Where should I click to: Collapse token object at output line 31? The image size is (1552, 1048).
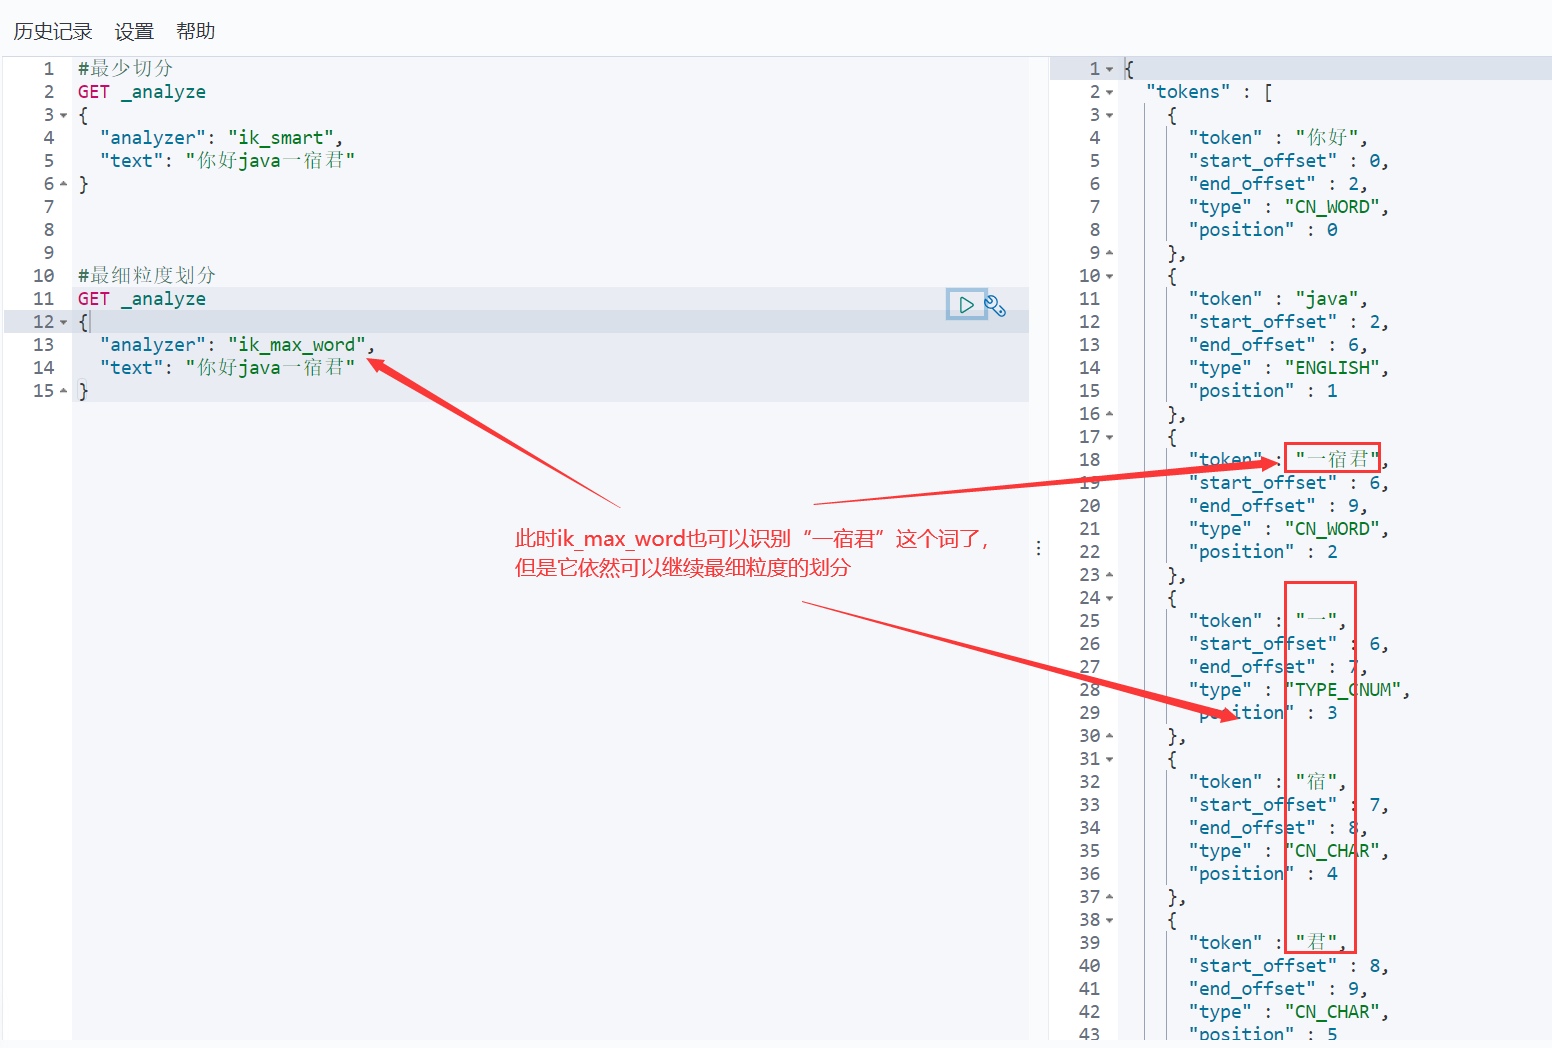click(x=1110, y=759)
